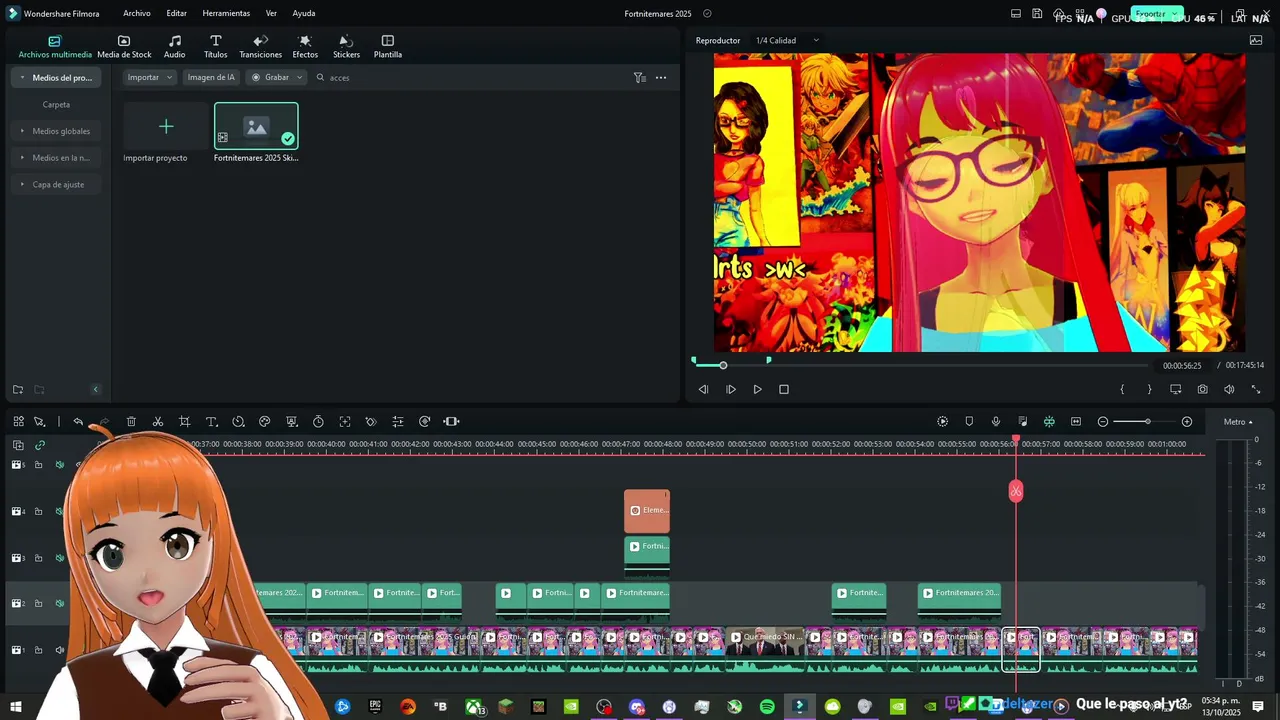Image resolution: width=1280 pixels, height=720 pixels.
Task: Open the color palette tool
Action: 265,421
